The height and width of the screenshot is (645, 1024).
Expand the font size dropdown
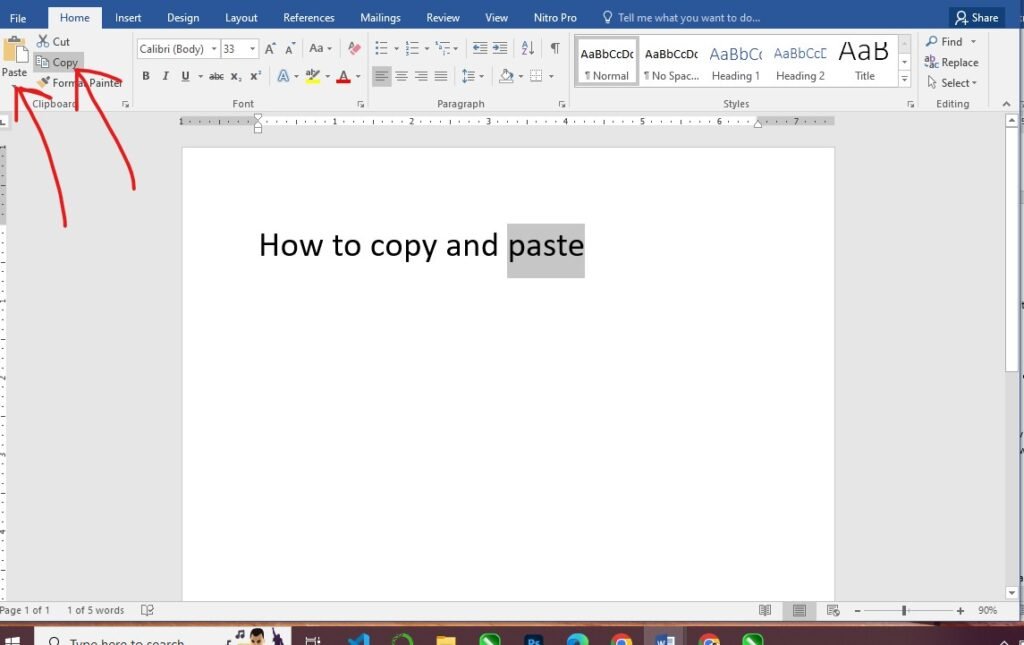tap(253, 49)
